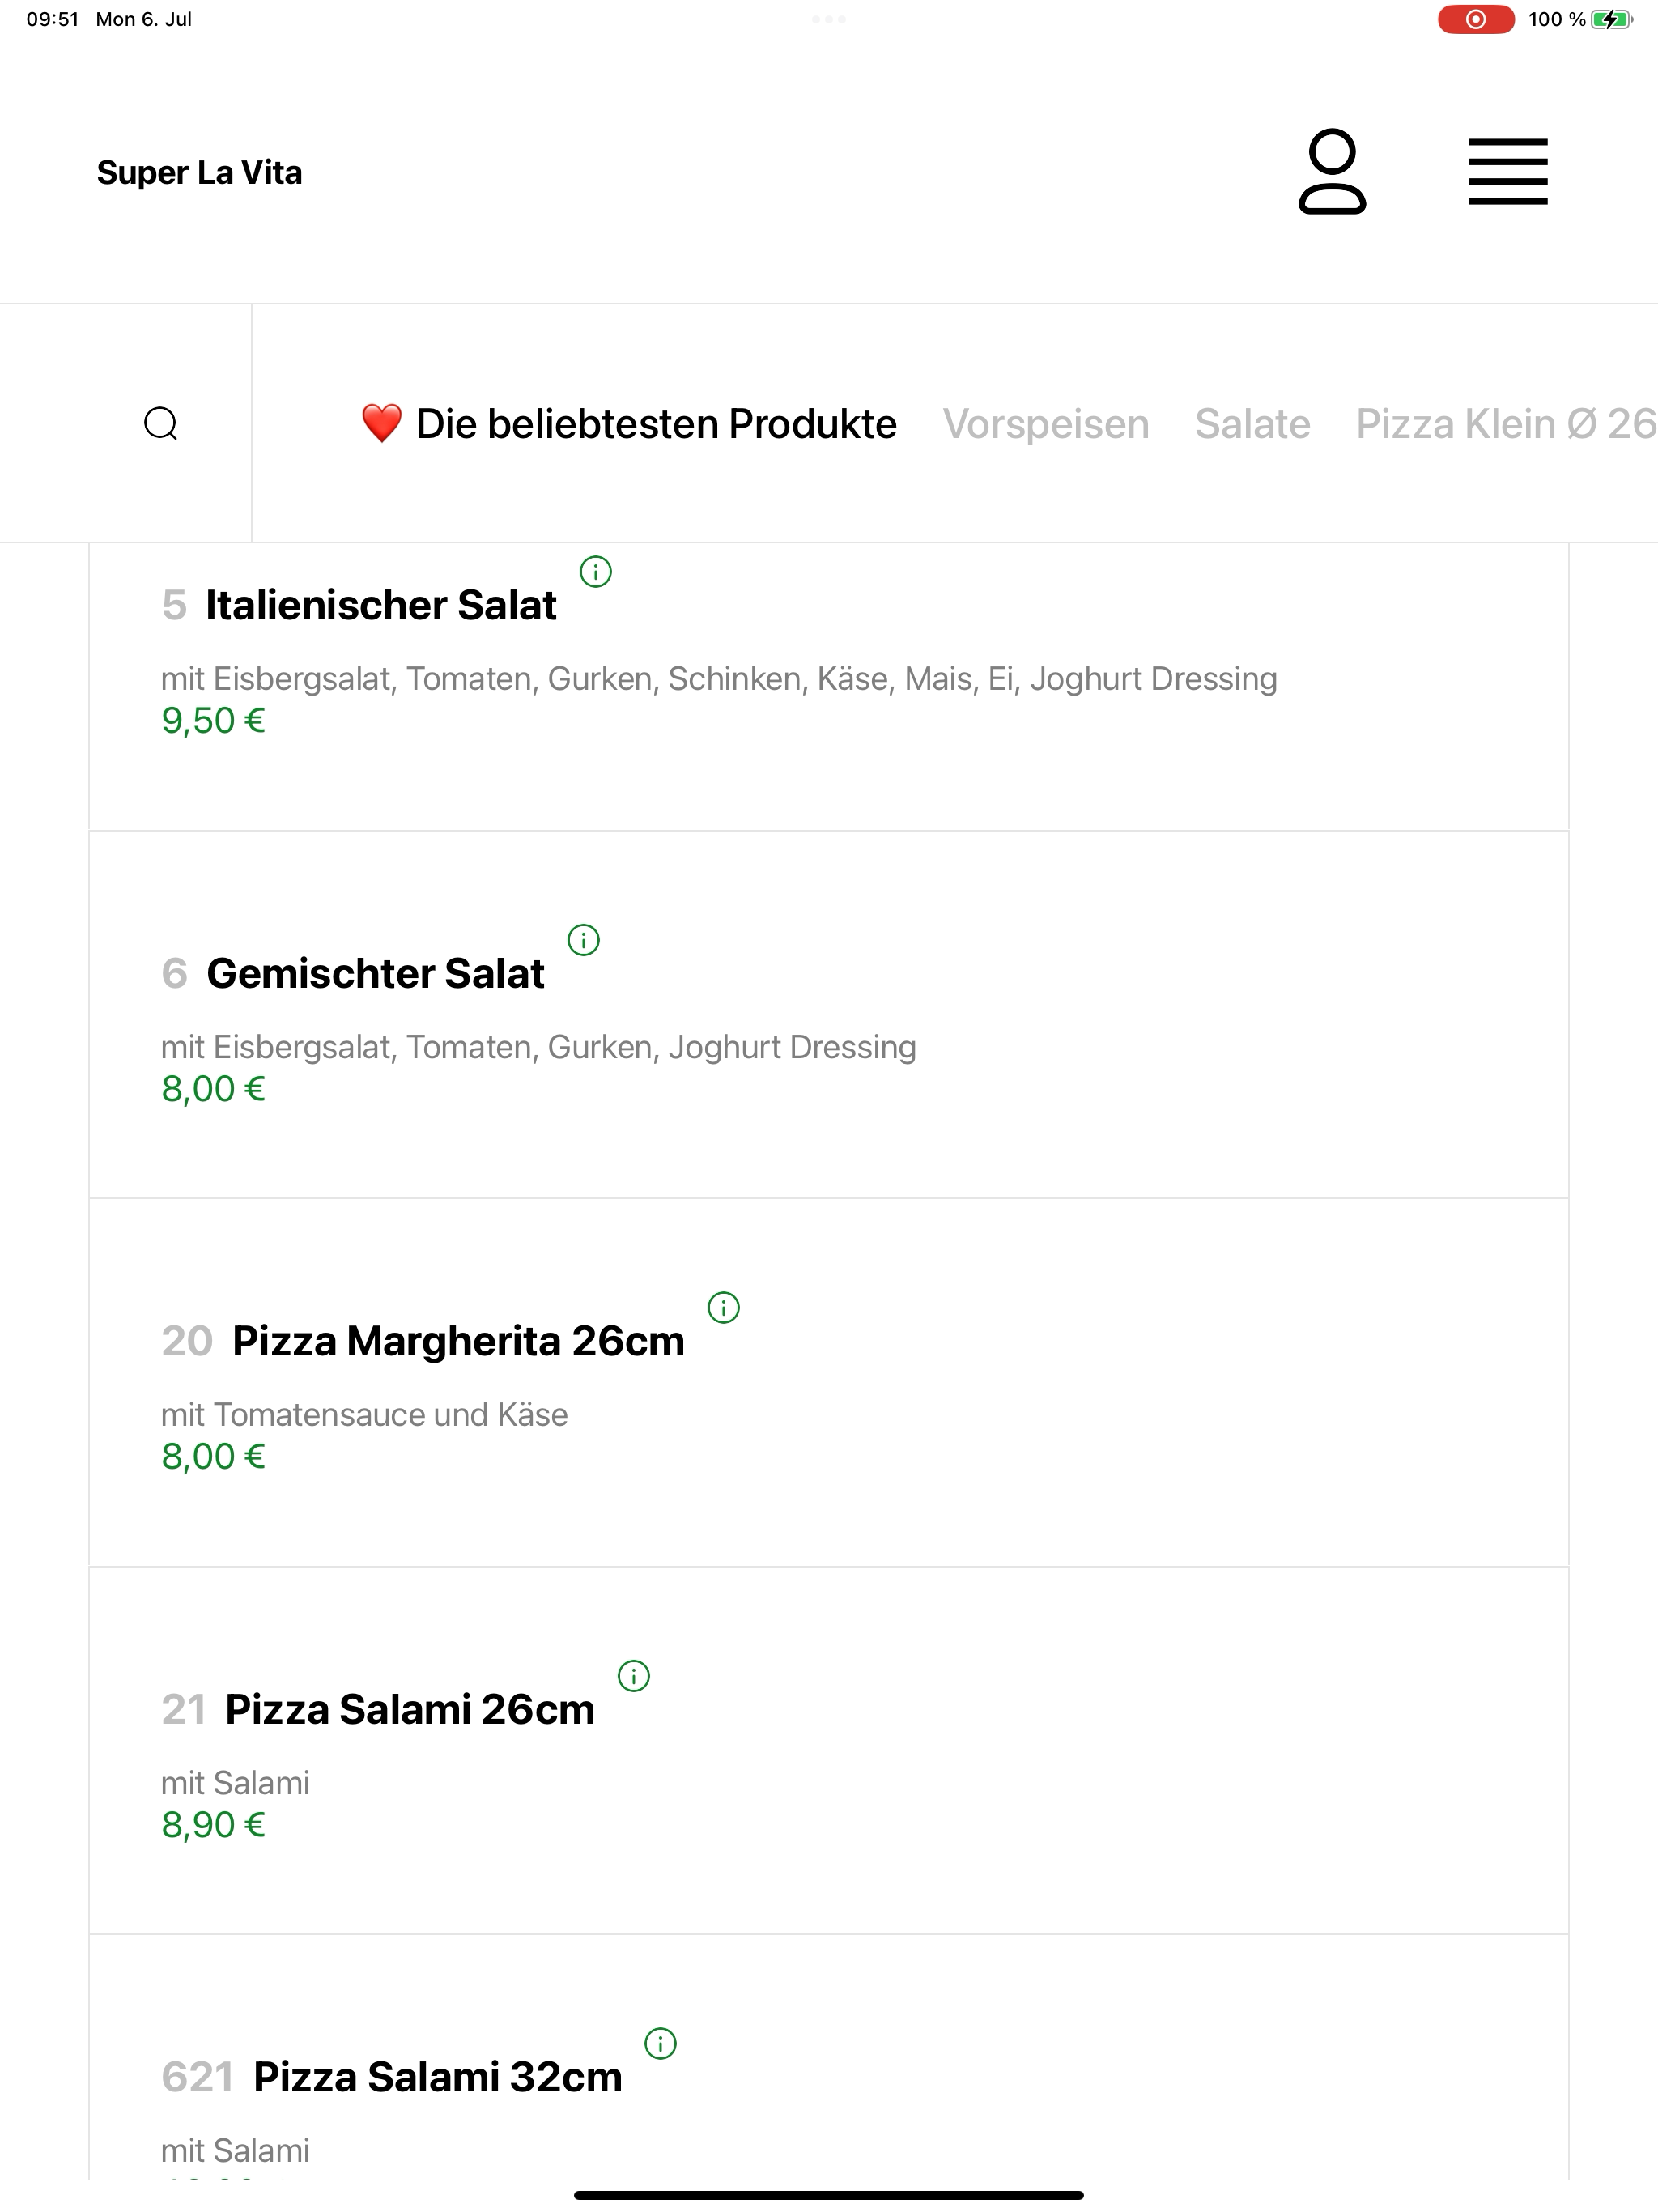Choose Pizza Salami 26cm product

click(829, 1751)
